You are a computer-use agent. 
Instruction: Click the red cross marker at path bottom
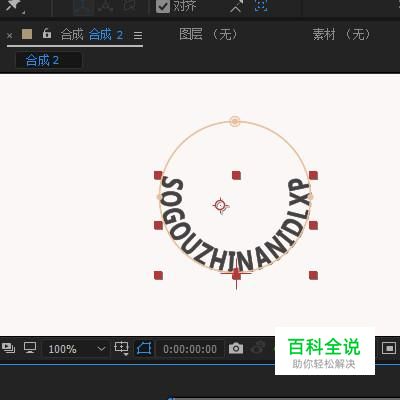236,274
